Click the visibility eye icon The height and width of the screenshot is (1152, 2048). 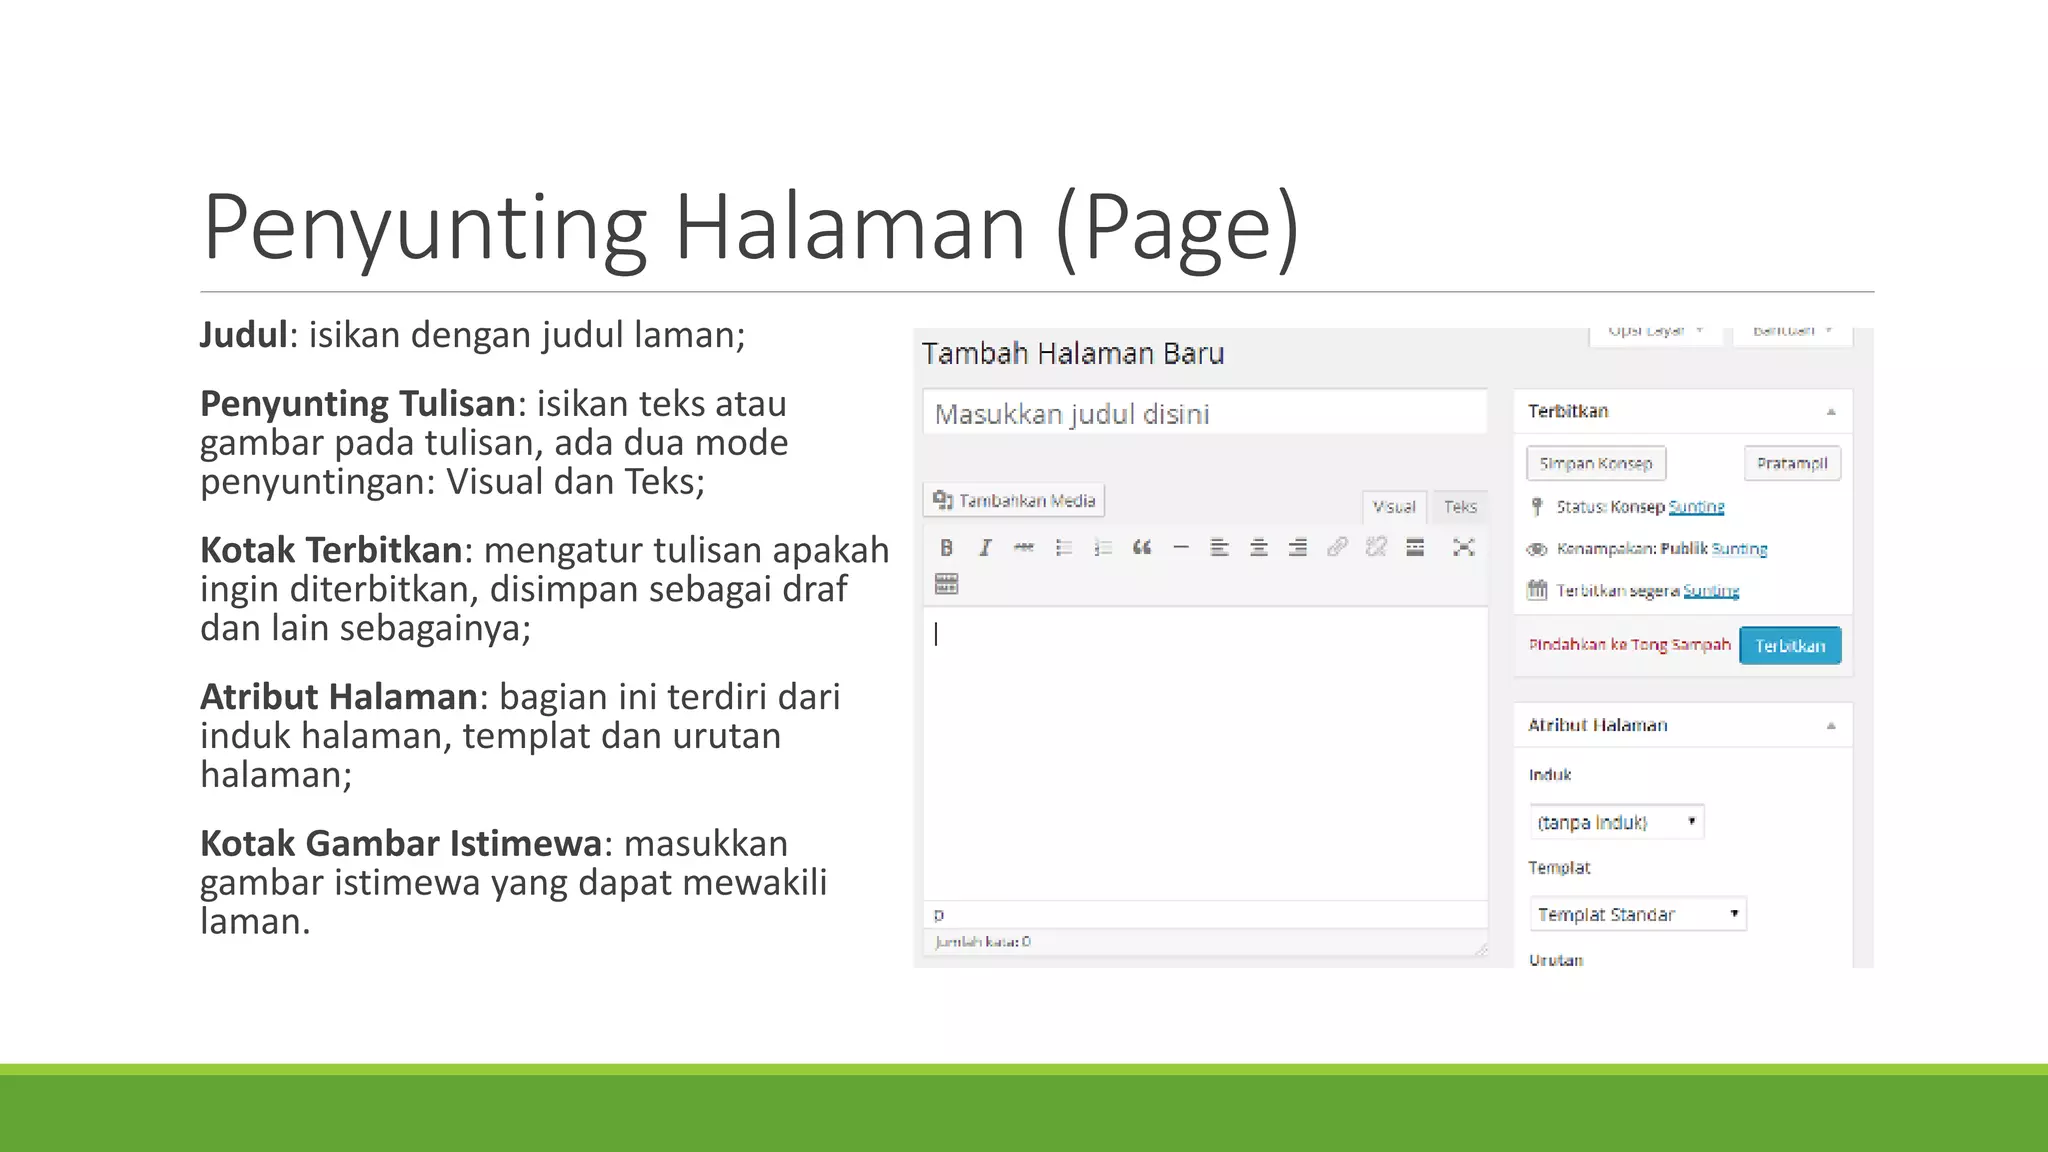[x=1537, y=549]
